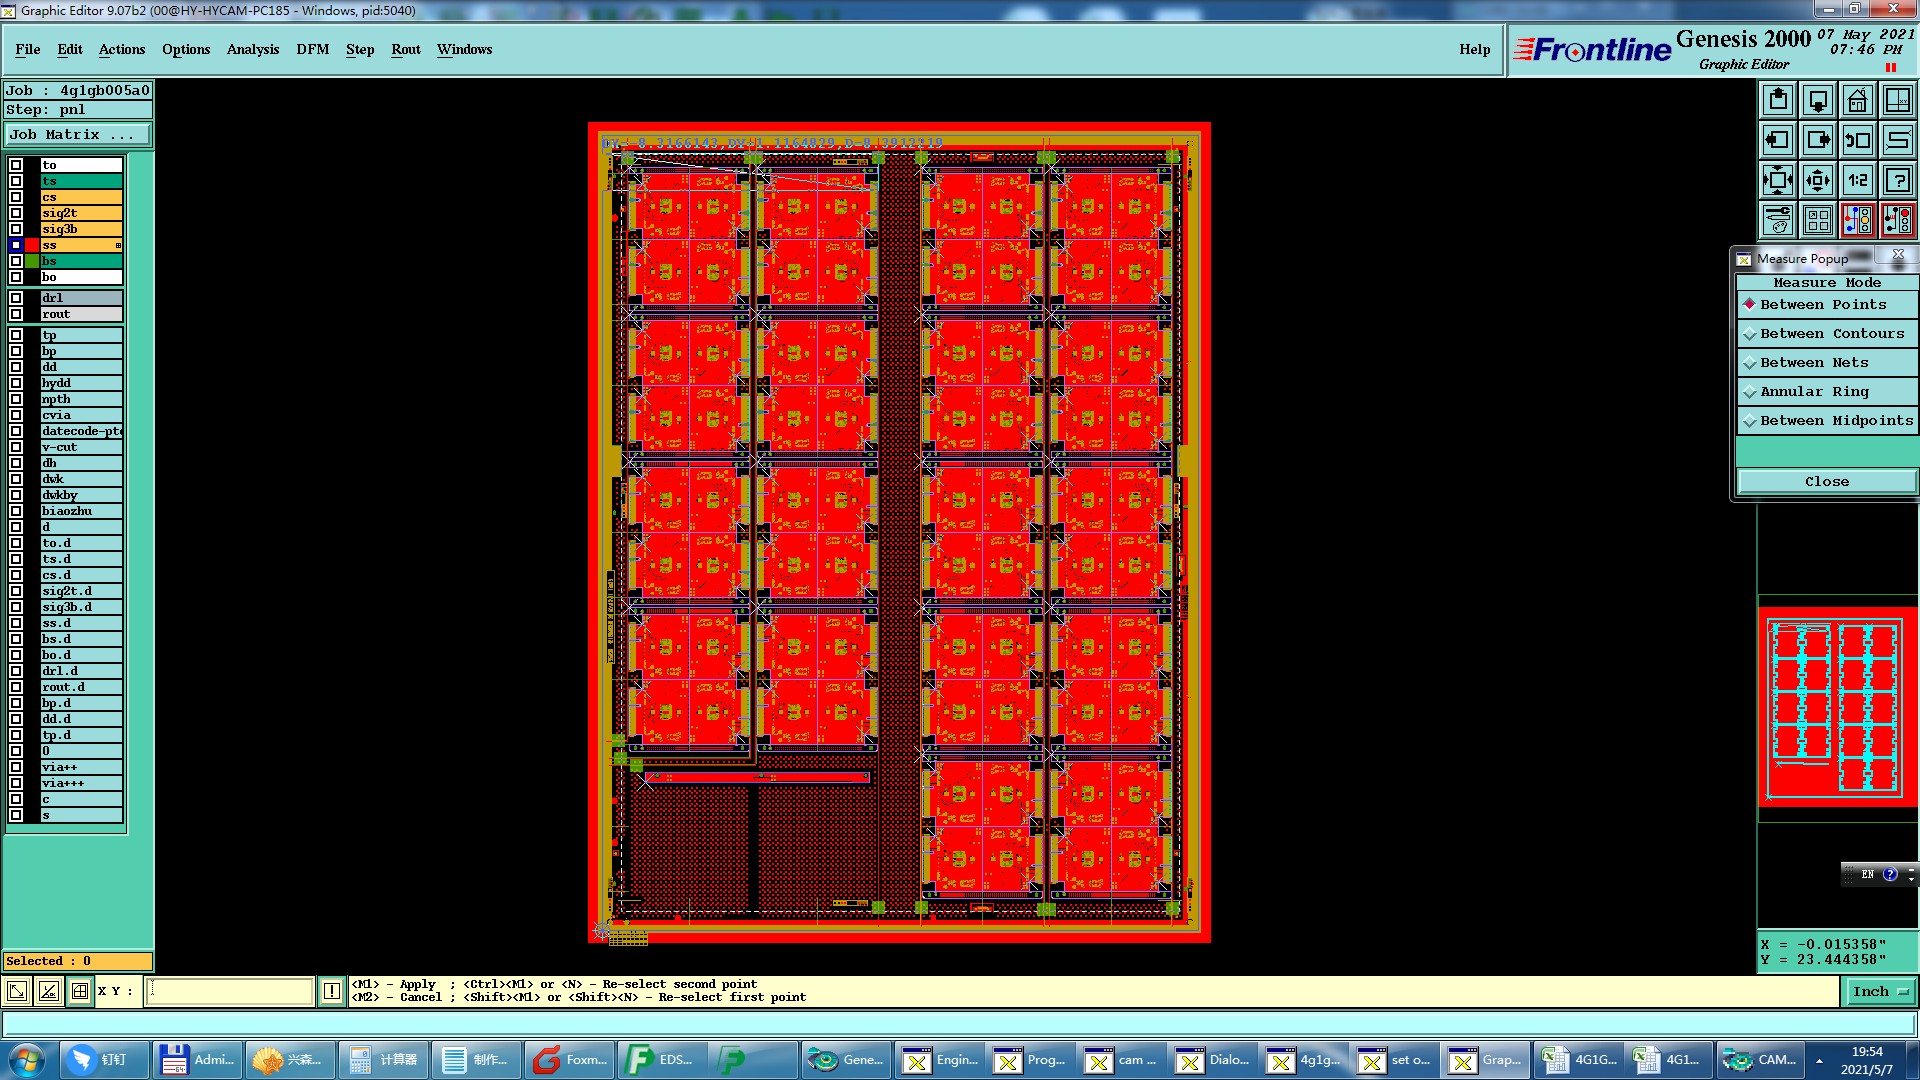Close the Measure Popup with Close button
The image size is (1920, 1080).
(x=1826, y=482)
